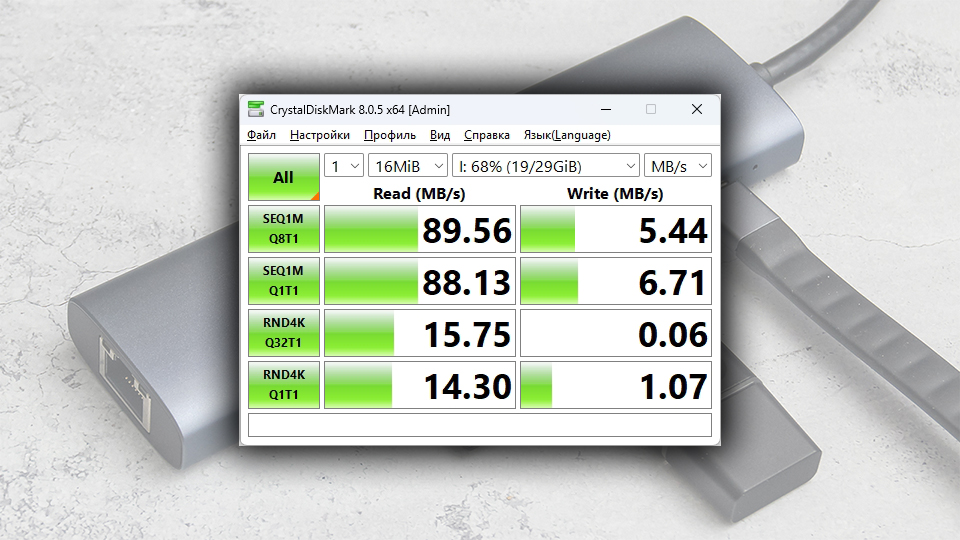Click the 6.71 write result
This screenshot has height=540, width=960.
click(616, 281)
